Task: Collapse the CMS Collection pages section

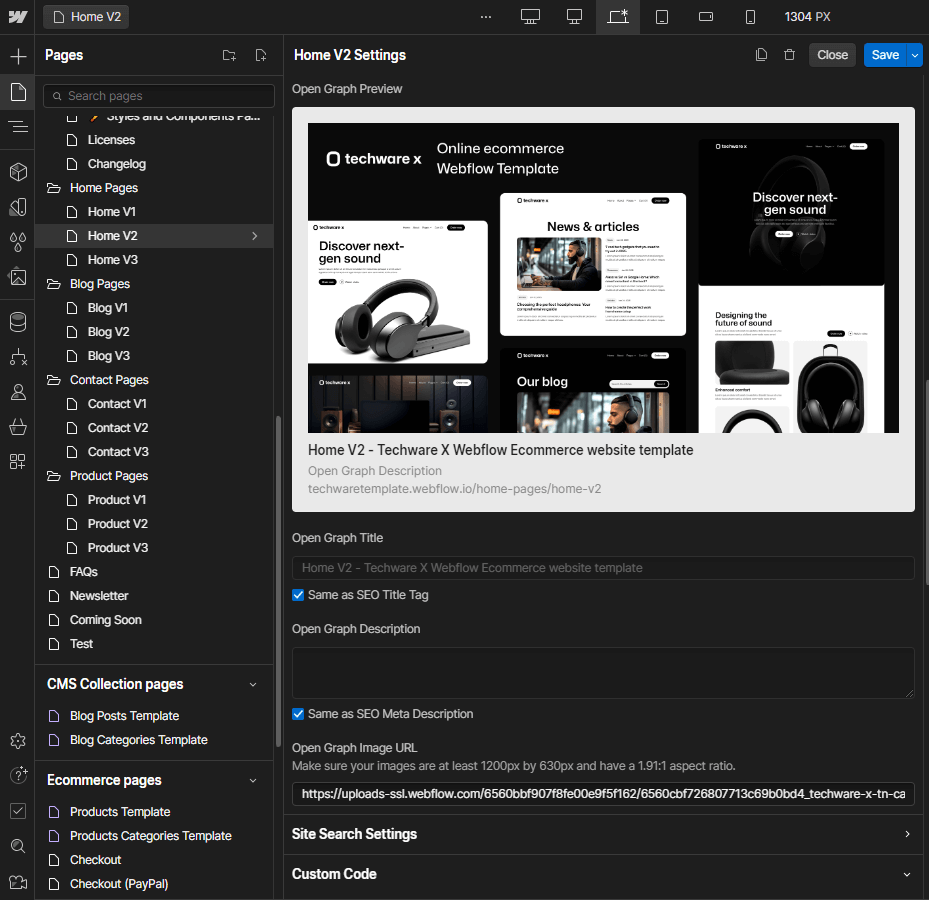Action: click(x=253, y=685)
